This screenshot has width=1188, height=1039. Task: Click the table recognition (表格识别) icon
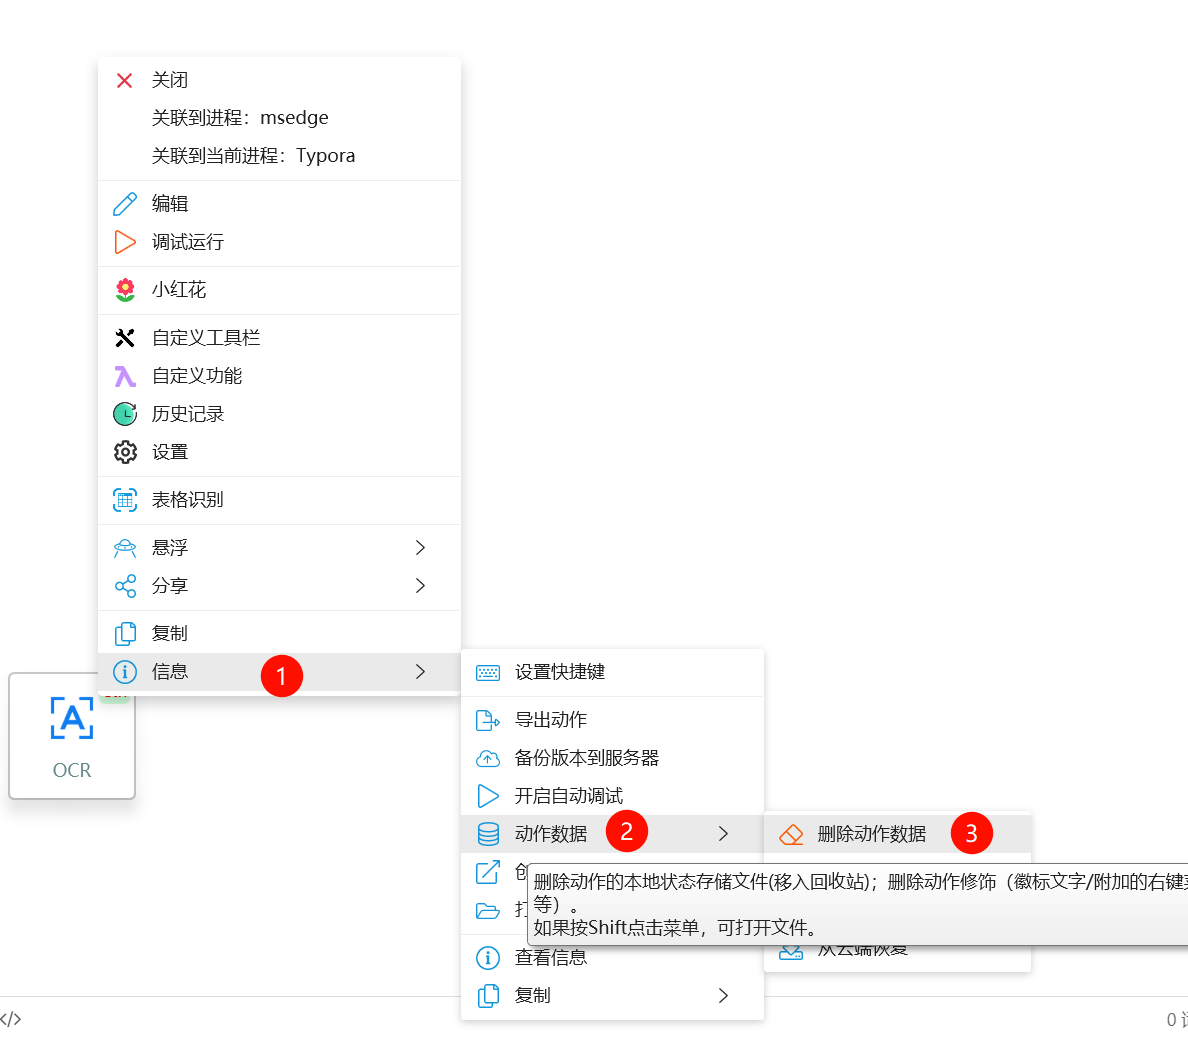(x=125, y=500)
